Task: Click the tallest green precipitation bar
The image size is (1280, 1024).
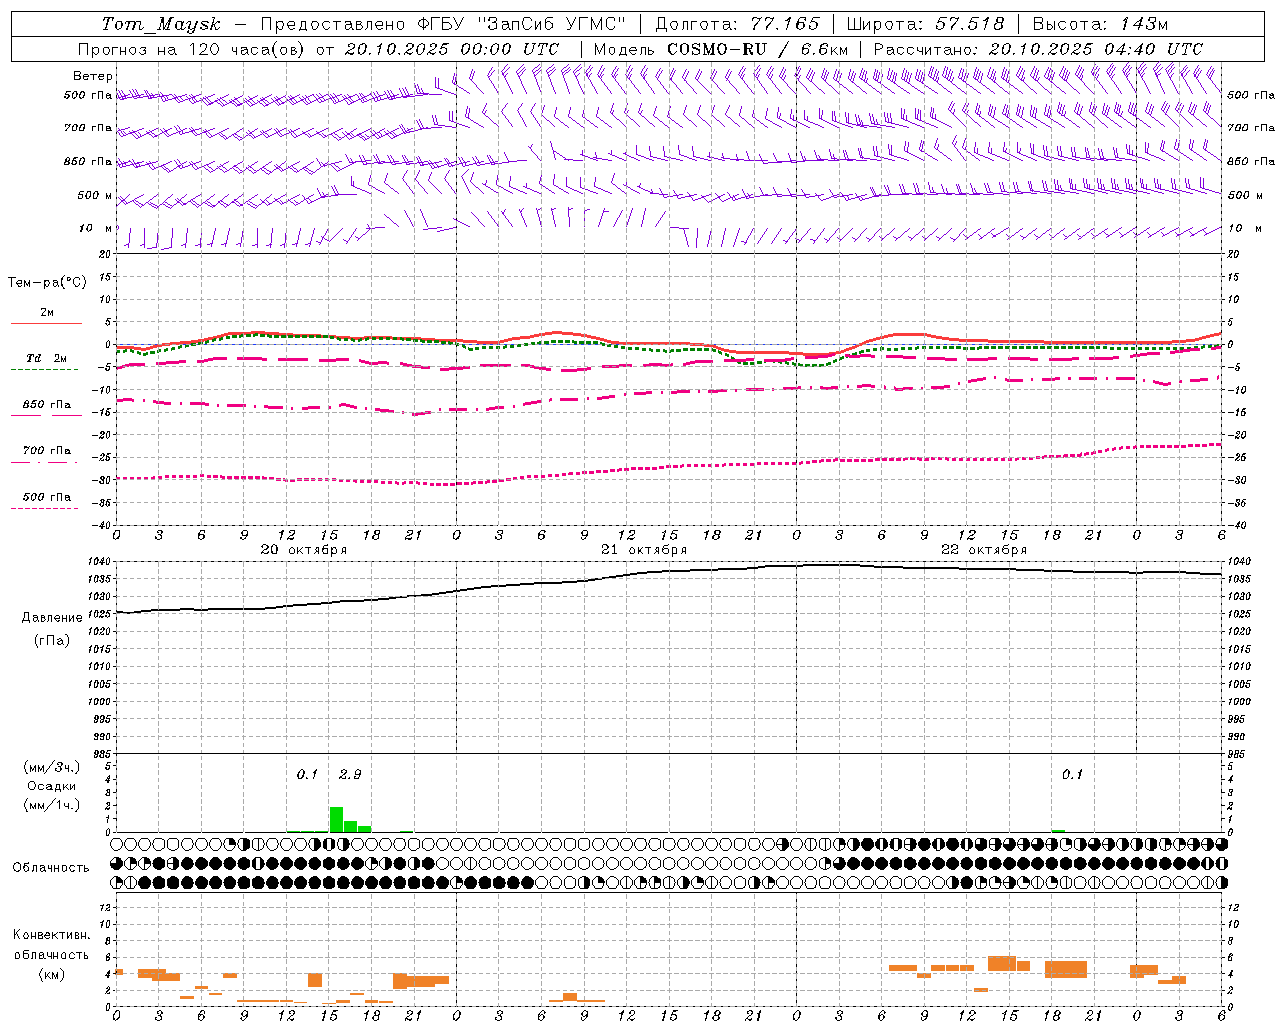Action: 337,819
